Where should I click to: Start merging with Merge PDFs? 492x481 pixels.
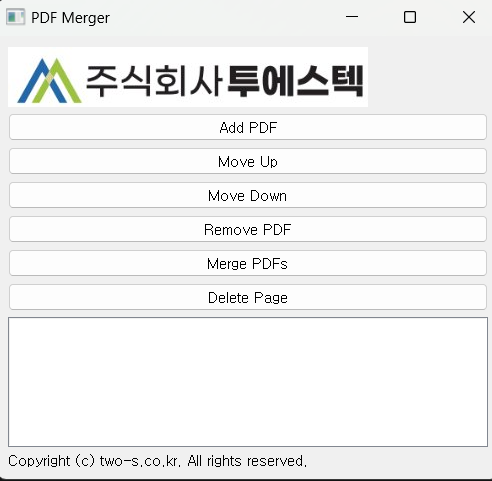[x=248, y=263]
